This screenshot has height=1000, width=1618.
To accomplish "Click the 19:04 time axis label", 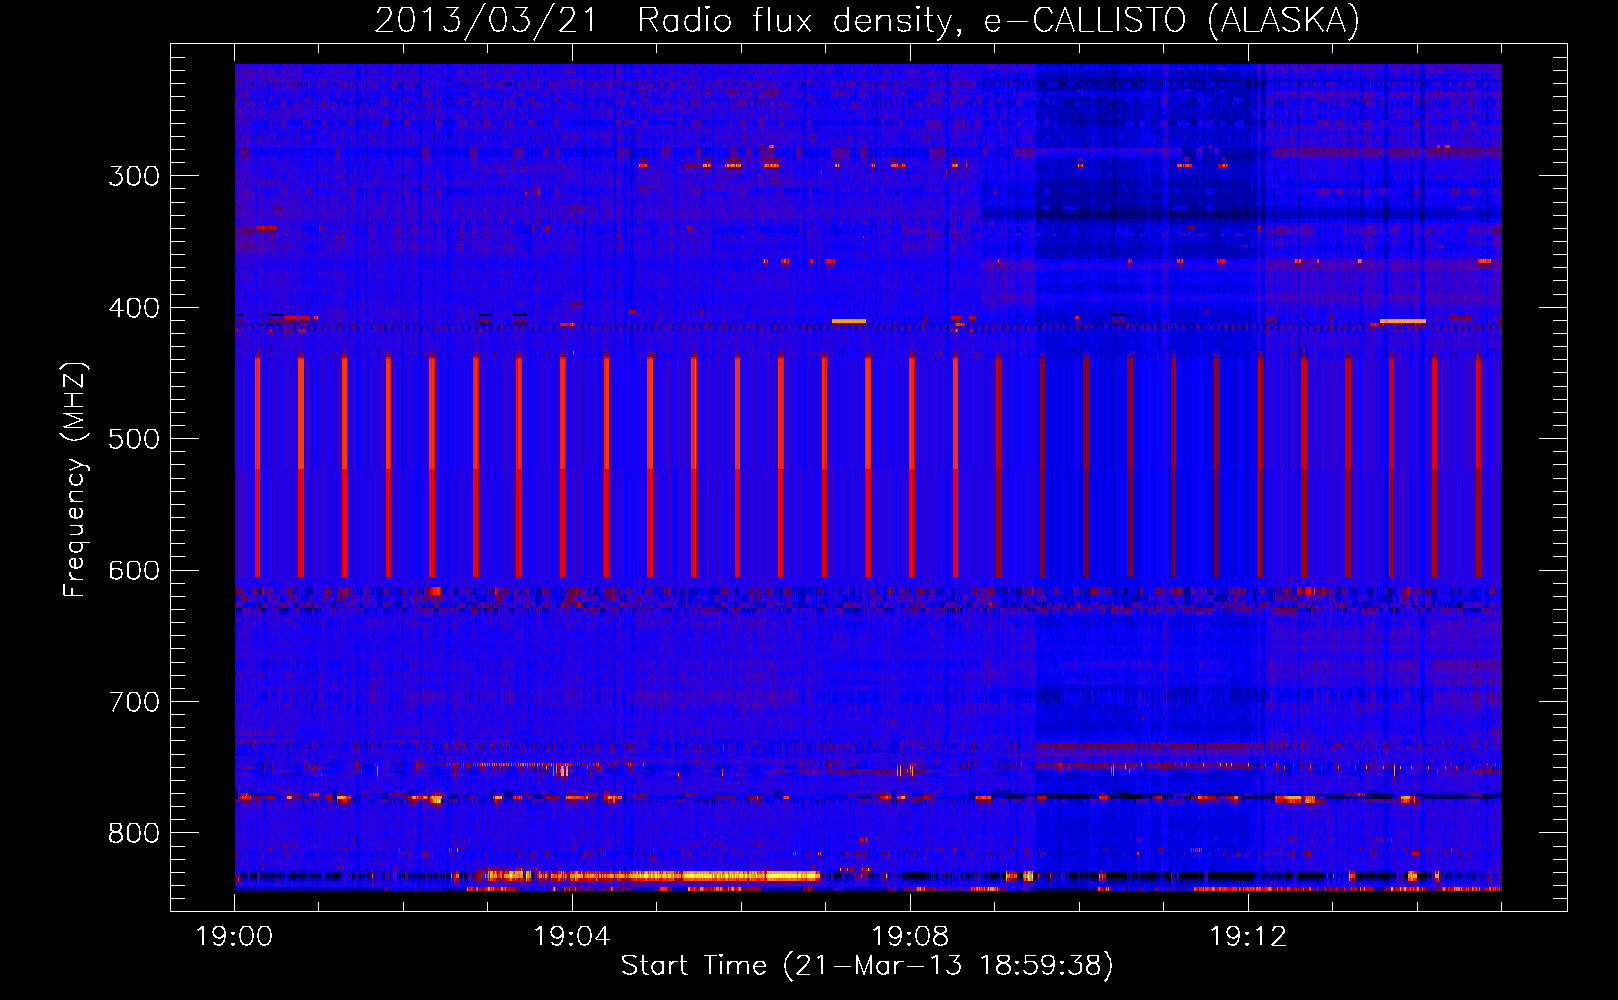I will [x=572, y=937].
